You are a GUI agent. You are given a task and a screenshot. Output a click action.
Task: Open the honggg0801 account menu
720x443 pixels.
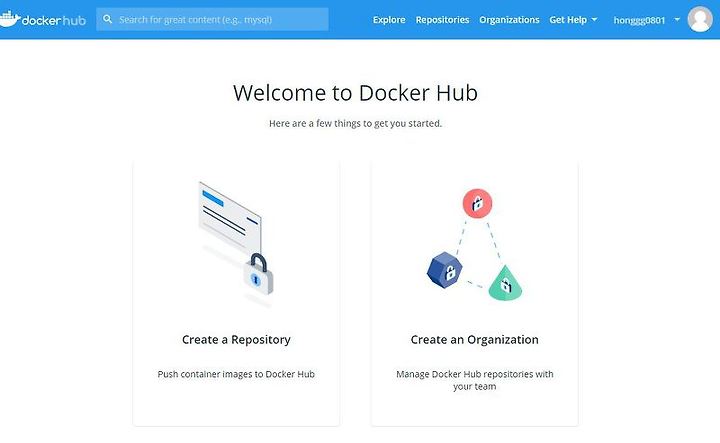(647, 20)
